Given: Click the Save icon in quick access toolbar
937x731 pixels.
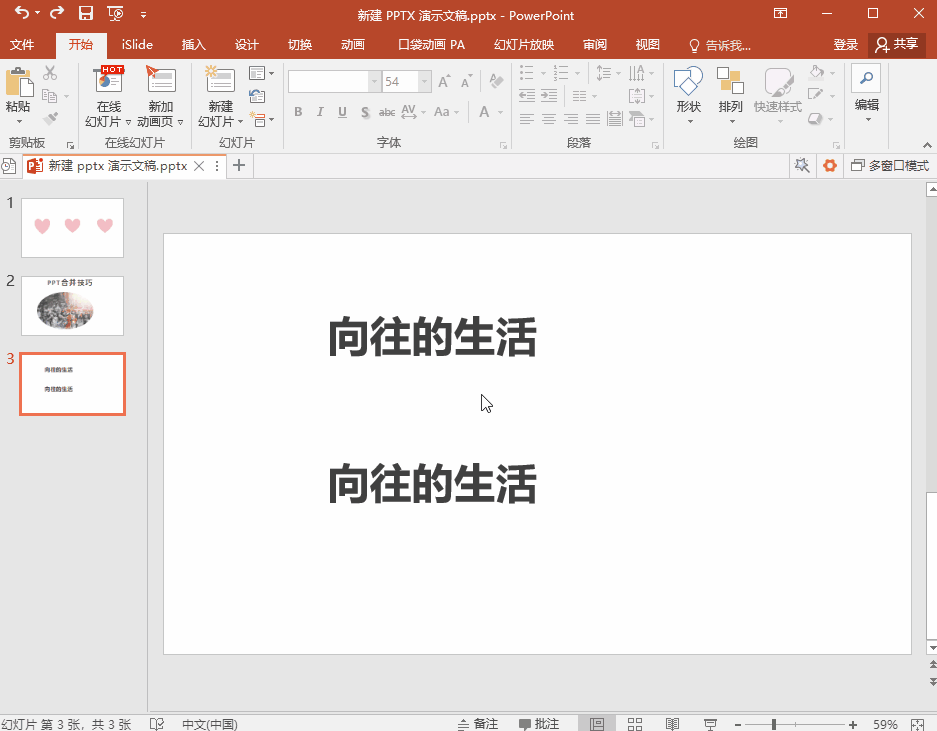Looking at the screenshot, I should click(86, 13).
